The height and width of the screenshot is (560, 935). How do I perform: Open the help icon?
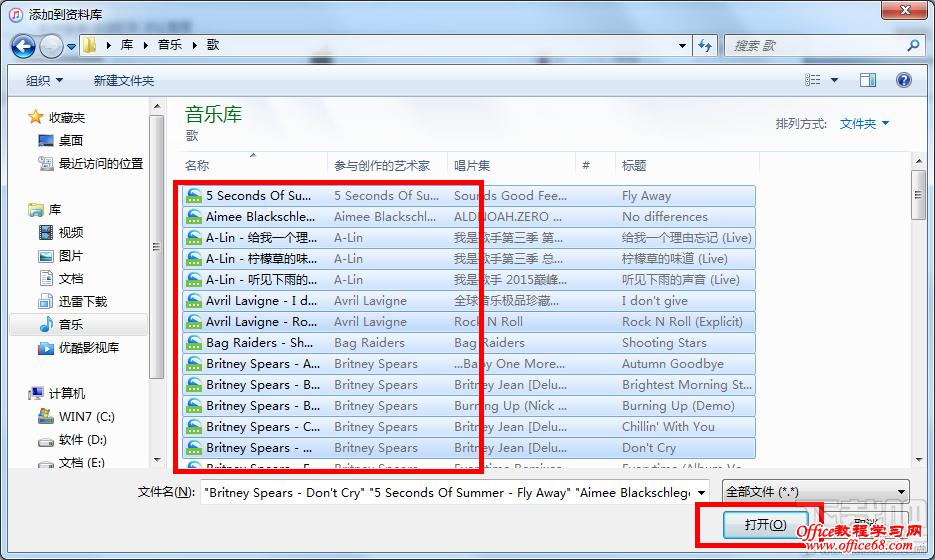903,80
